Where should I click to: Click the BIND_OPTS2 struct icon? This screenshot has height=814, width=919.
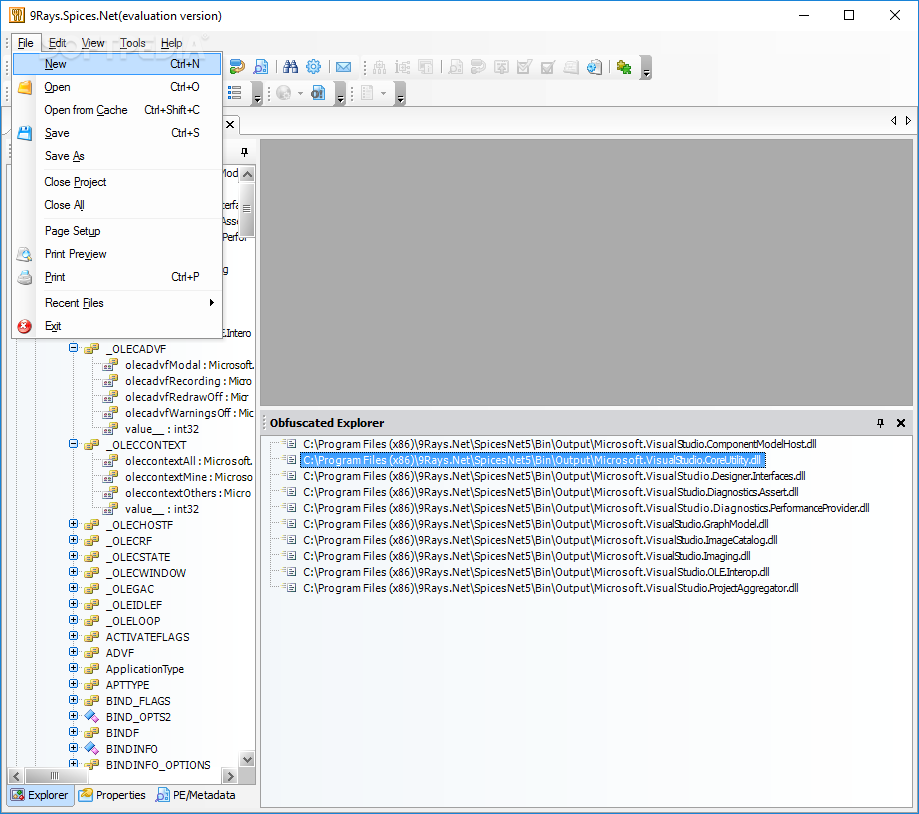click(x=91, y=717)
